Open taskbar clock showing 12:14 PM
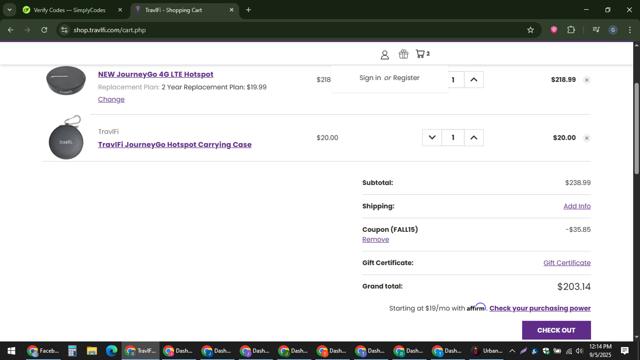The height and width of the screenshot is (360, 640). coord(600,351)
